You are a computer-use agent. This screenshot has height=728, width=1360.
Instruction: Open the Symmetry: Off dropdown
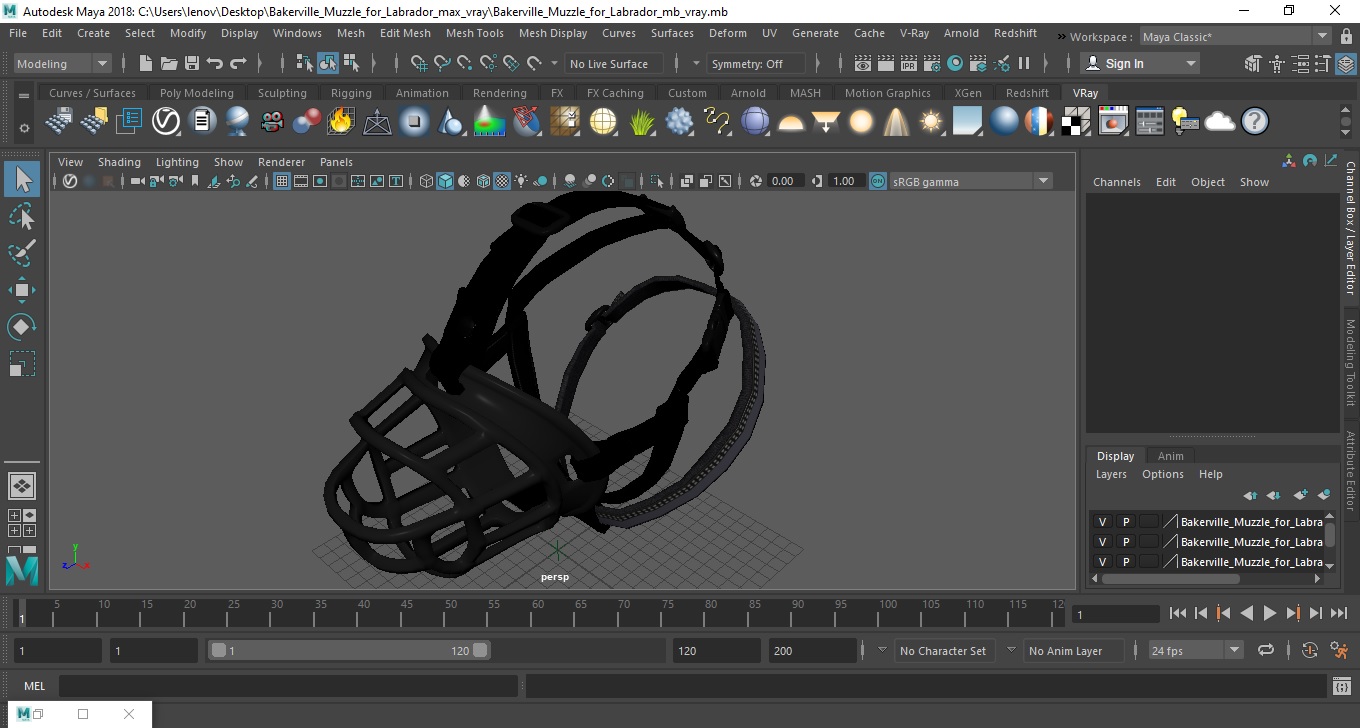(x=756, y=63)
